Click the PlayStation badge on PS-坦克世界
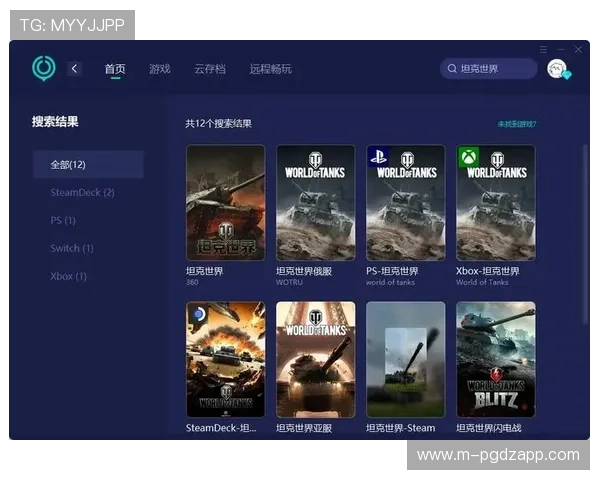Viewport: 600px width, 480px height. click(378, 156)
